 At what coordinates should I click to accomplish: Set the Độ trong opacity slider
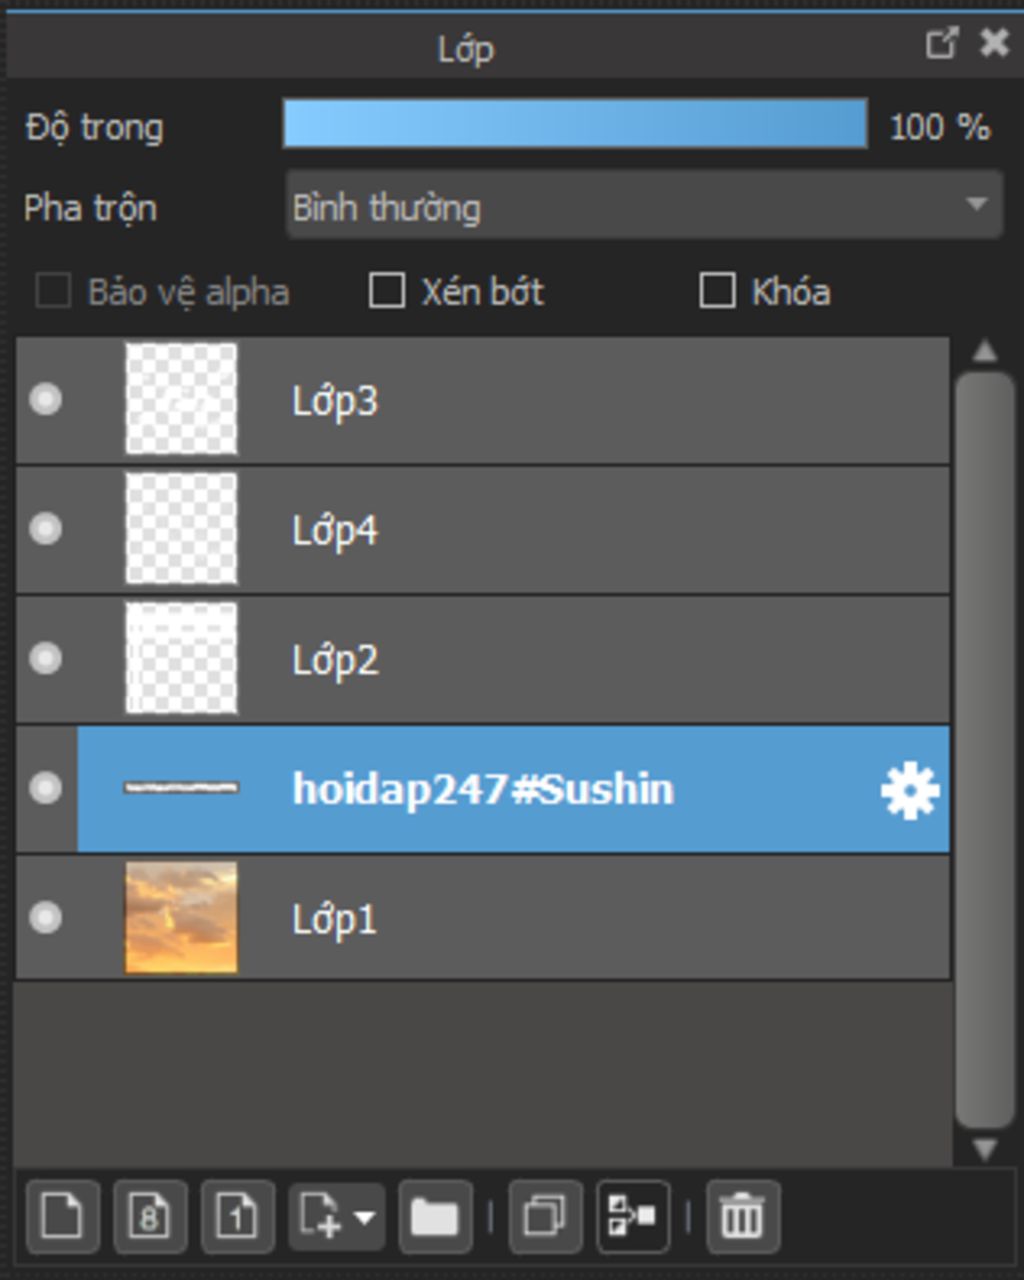[x=575, y=124]
